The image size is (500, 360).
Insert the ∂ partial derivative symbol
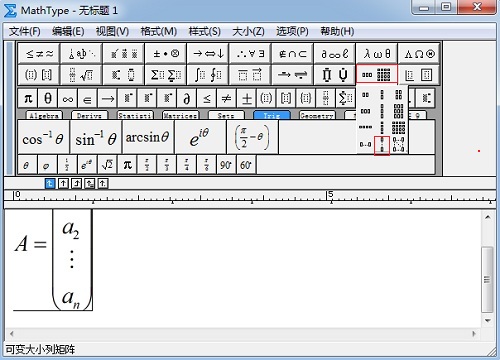tap(187, 99)
